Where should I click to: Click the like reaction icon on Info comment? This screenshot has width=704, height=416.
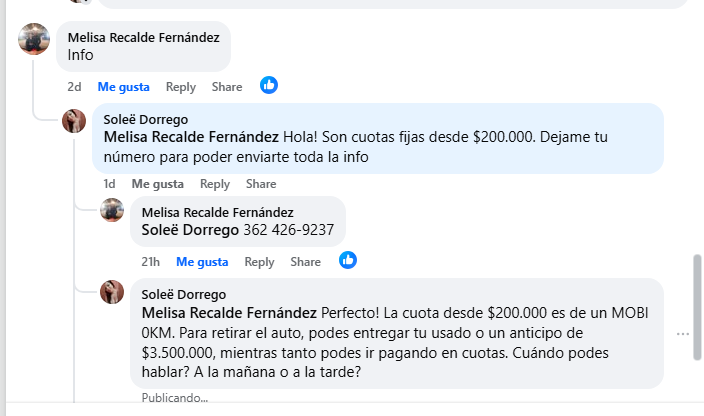click(269, 86)
